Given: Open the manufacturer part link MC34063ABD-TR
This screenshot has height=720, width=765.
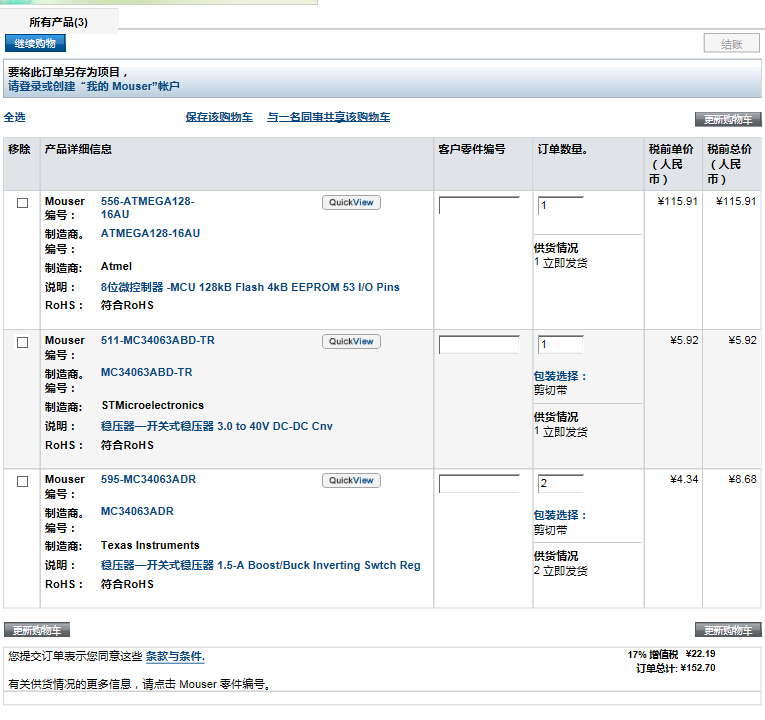Looking at the screenshot, I should [x=146, y=372].
